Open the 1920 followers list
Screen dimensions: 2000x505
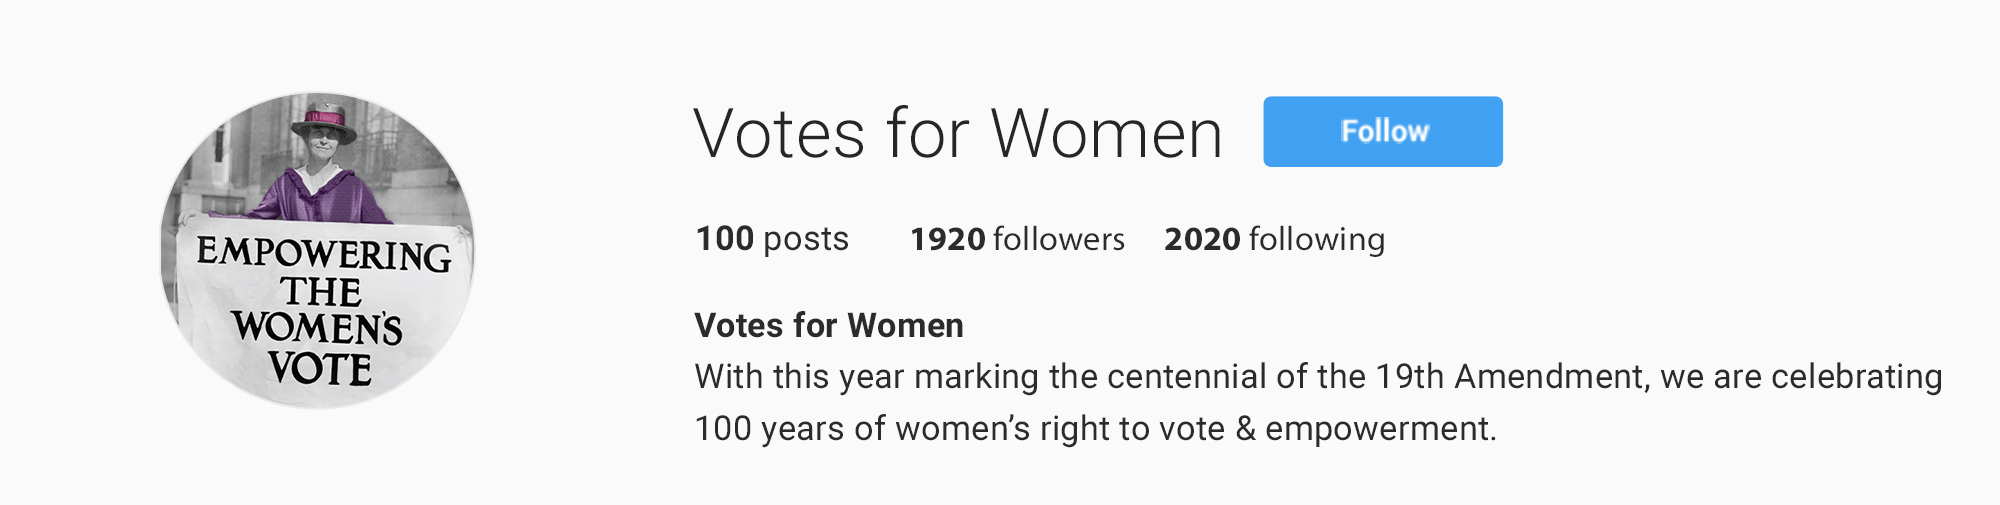pos(1017,239)
